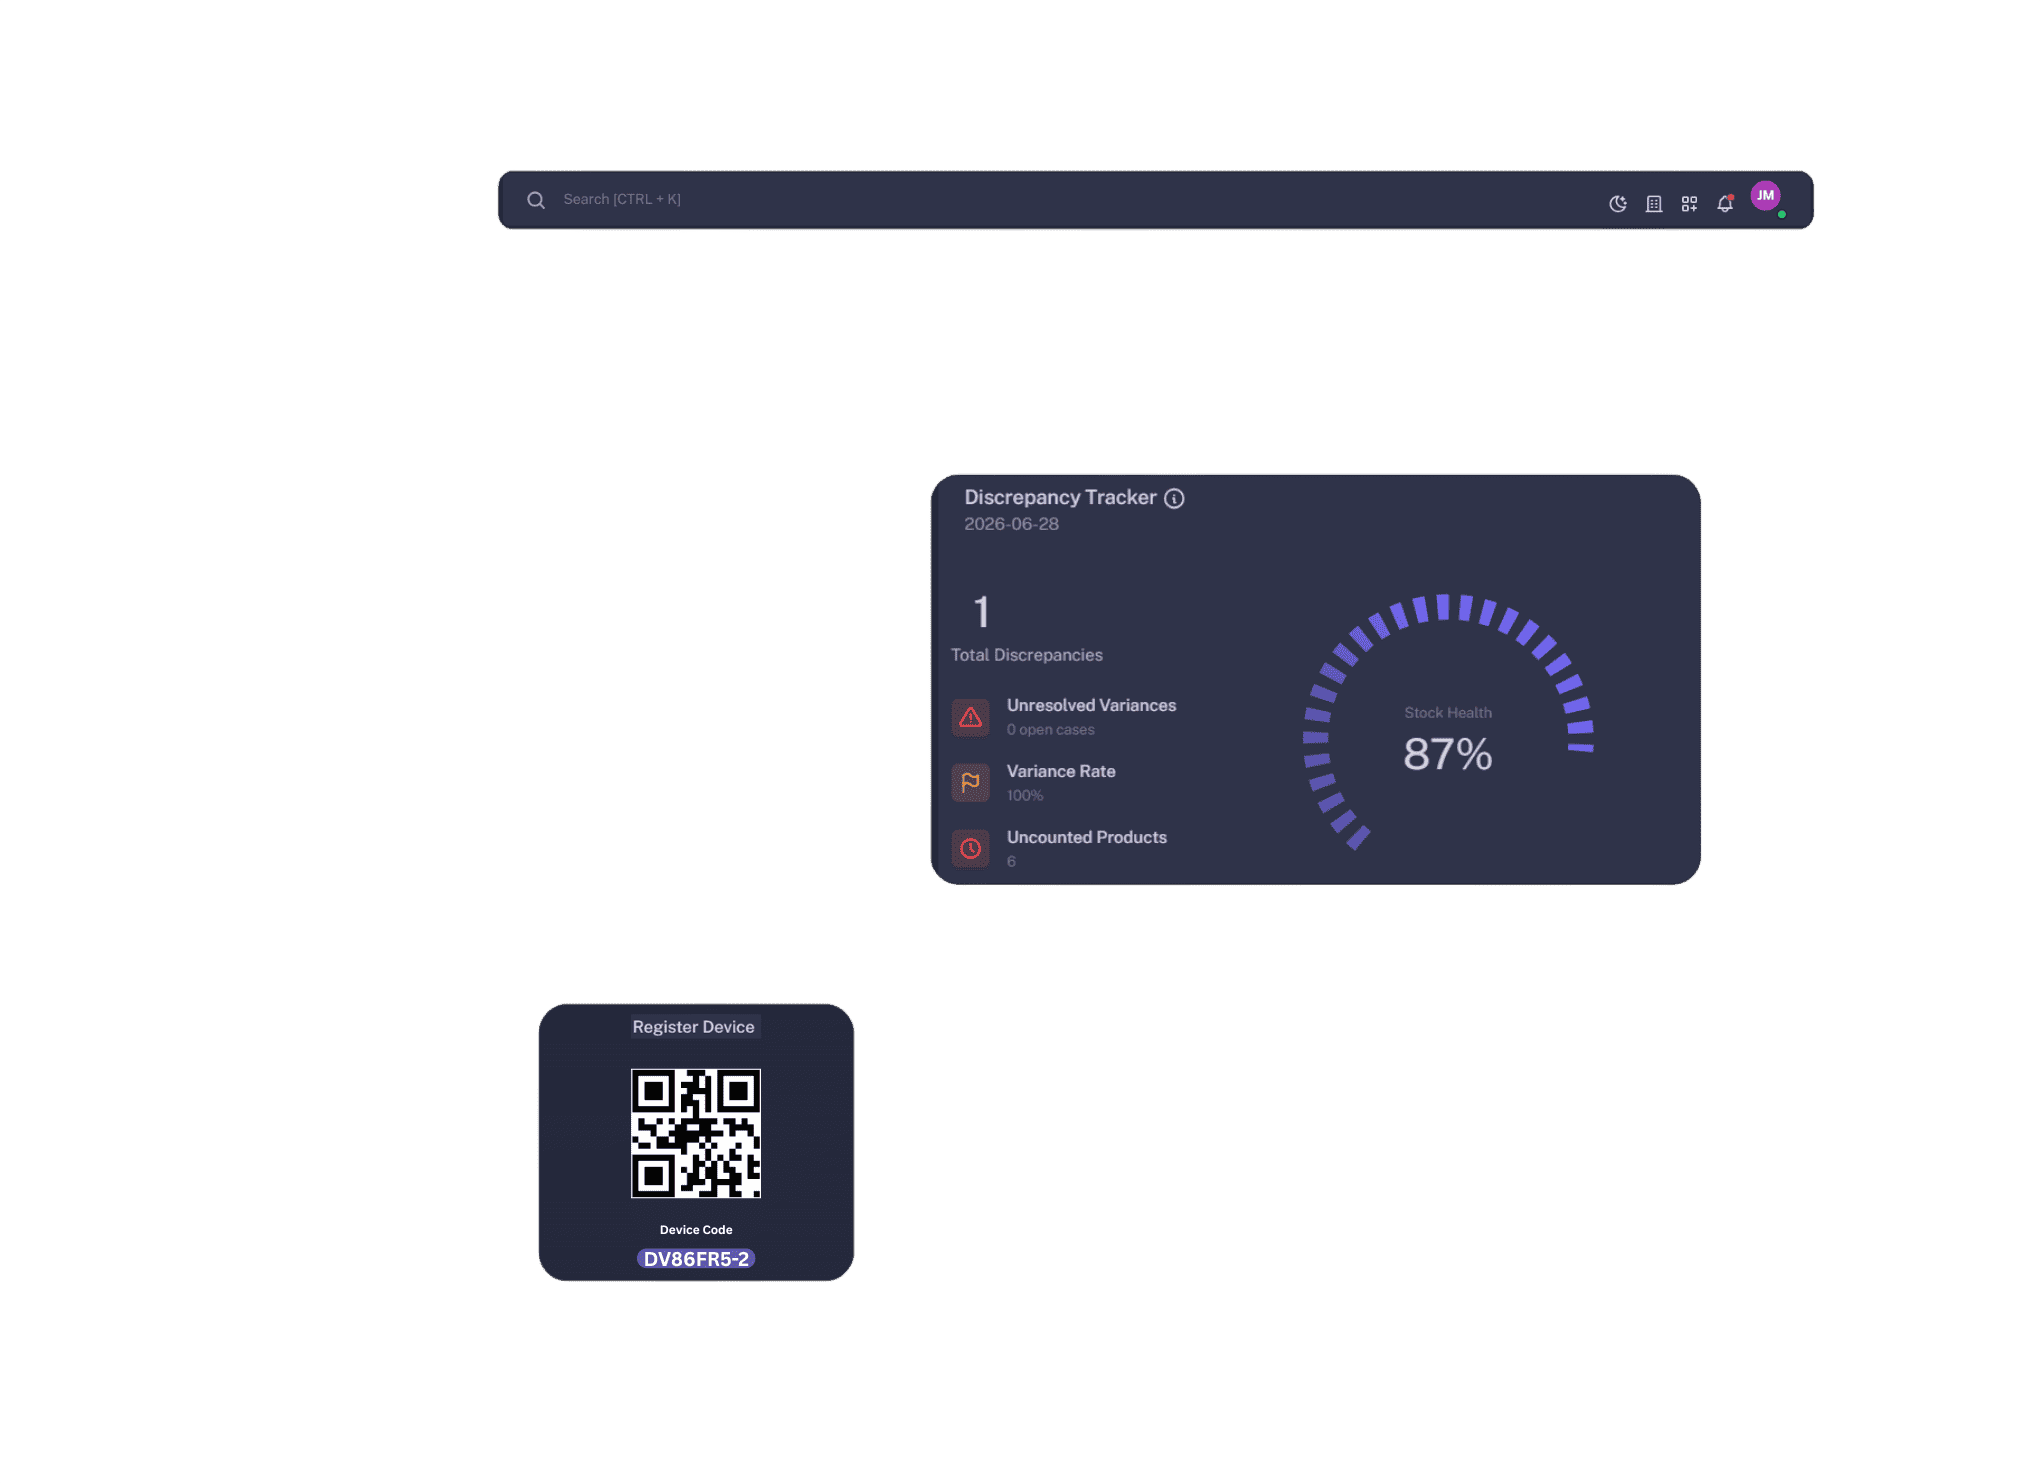The image size is (2040, 1483).
Task: Click the Device Code label
Action: coord(696,1230)
